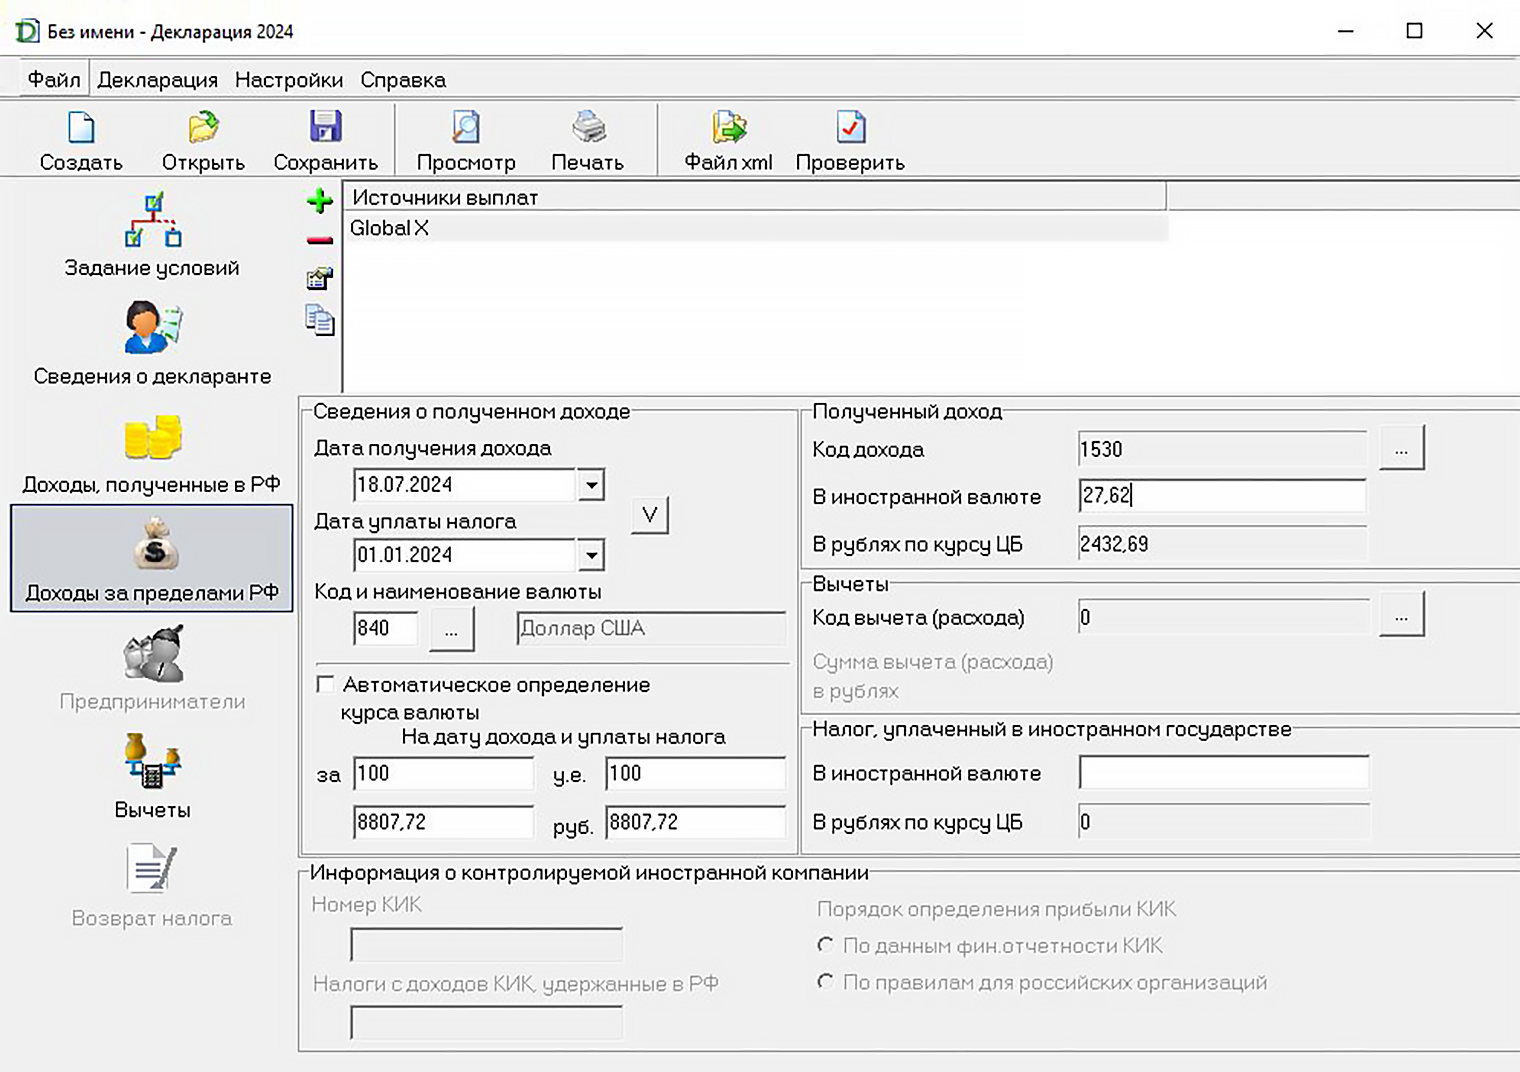1520x1072 pixels.
Task: Click date field 18.07.2024
Action: [465, 485]
